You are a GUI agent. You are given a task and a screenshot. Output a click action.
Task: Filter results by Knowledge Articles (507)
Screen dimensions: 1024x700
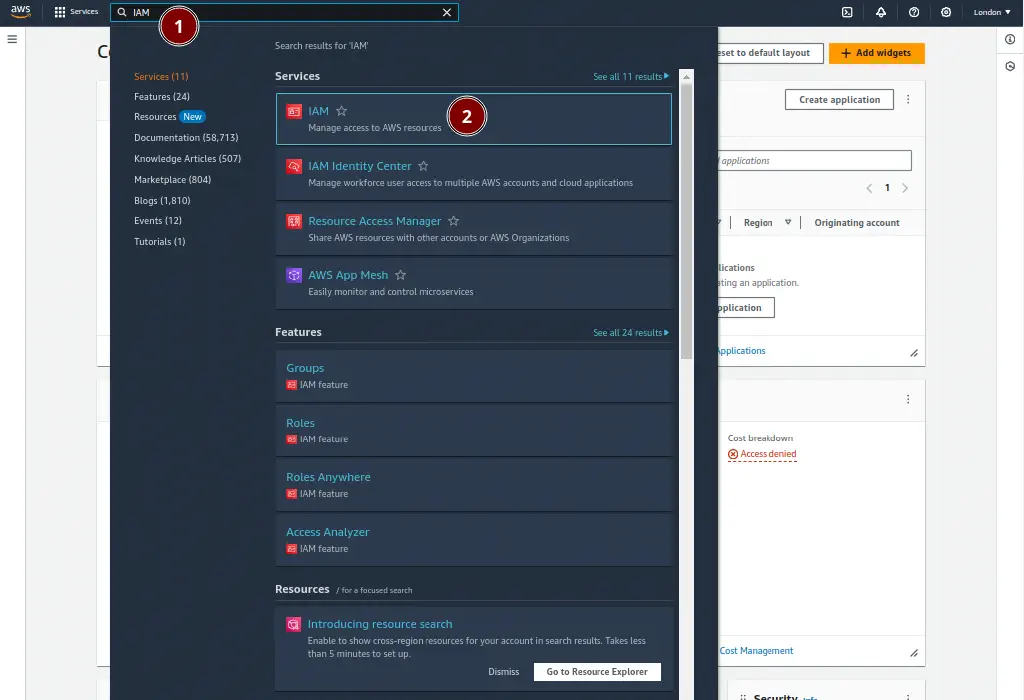[x=187, y=159]
